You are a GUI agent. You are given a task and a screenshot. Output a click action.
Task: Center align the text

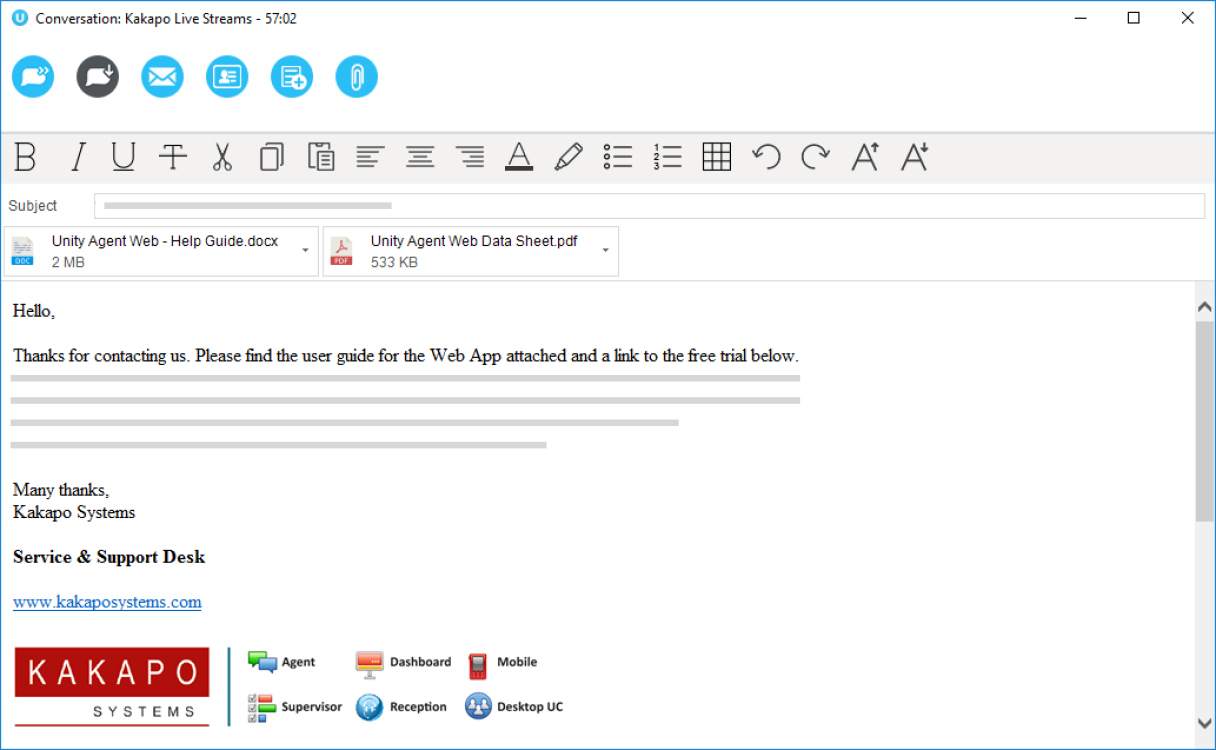pyautogui.click(x=420, y=157)
